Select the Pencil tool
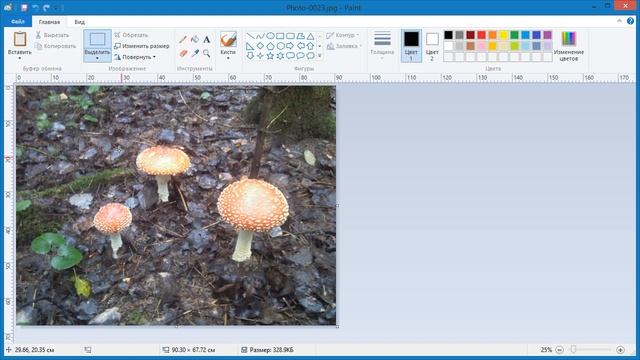This screenshot has width=640, height=360. (182, 40)
